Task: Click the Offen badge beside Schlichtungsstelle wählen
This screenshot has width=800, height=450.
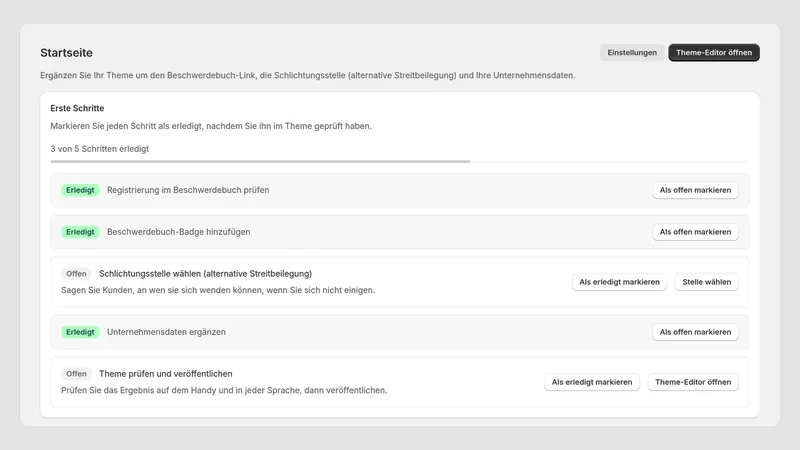Action: [76, 274]
